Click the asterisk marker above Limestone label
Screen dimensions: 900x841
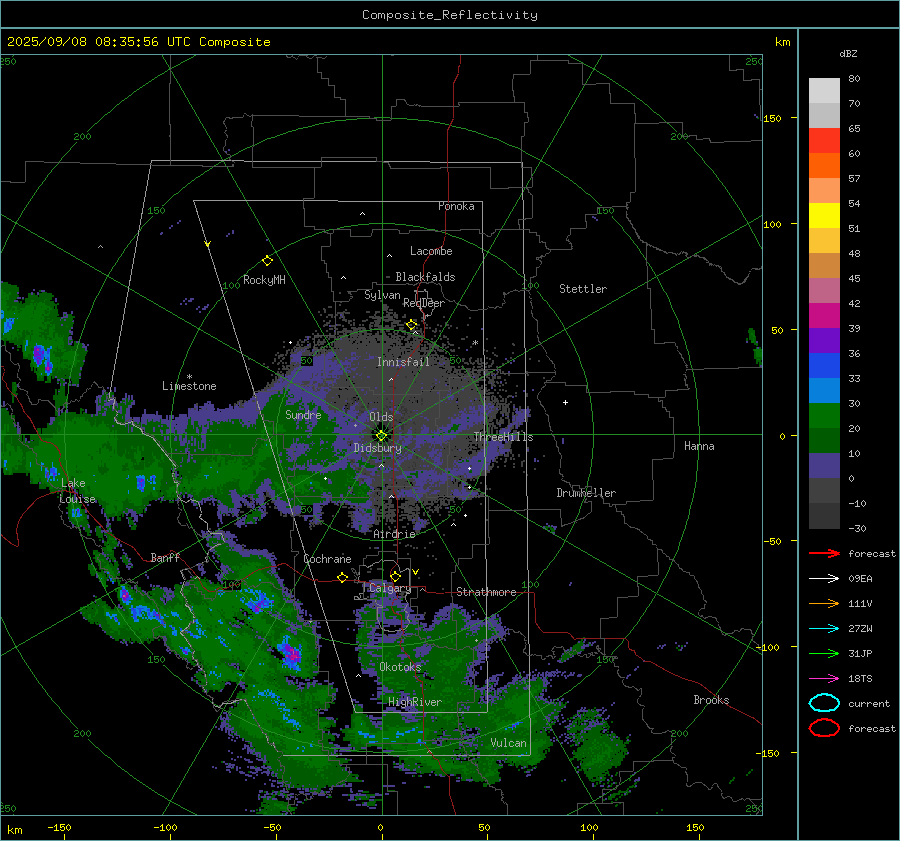[x=189, y=377]
